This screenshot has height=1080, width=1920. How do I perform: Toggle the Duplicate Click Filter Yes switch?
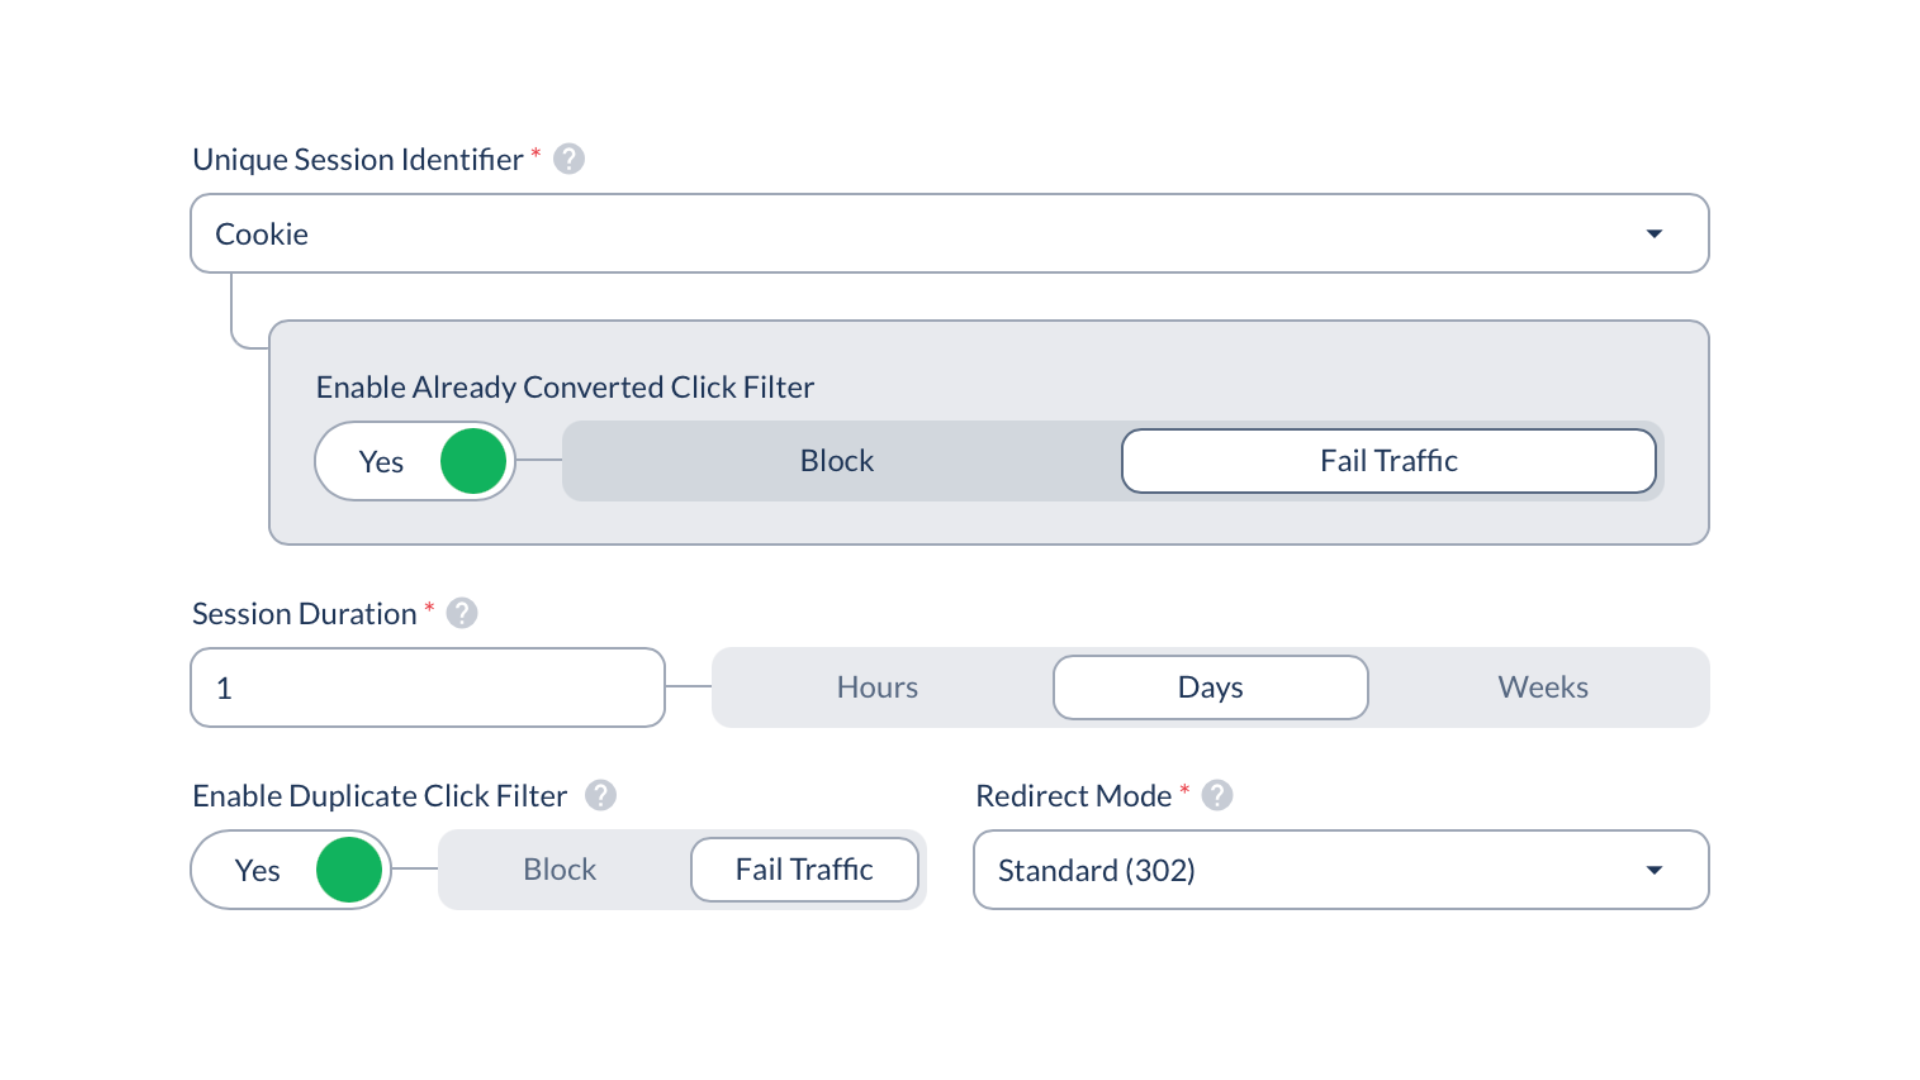[x=291, y=869]
